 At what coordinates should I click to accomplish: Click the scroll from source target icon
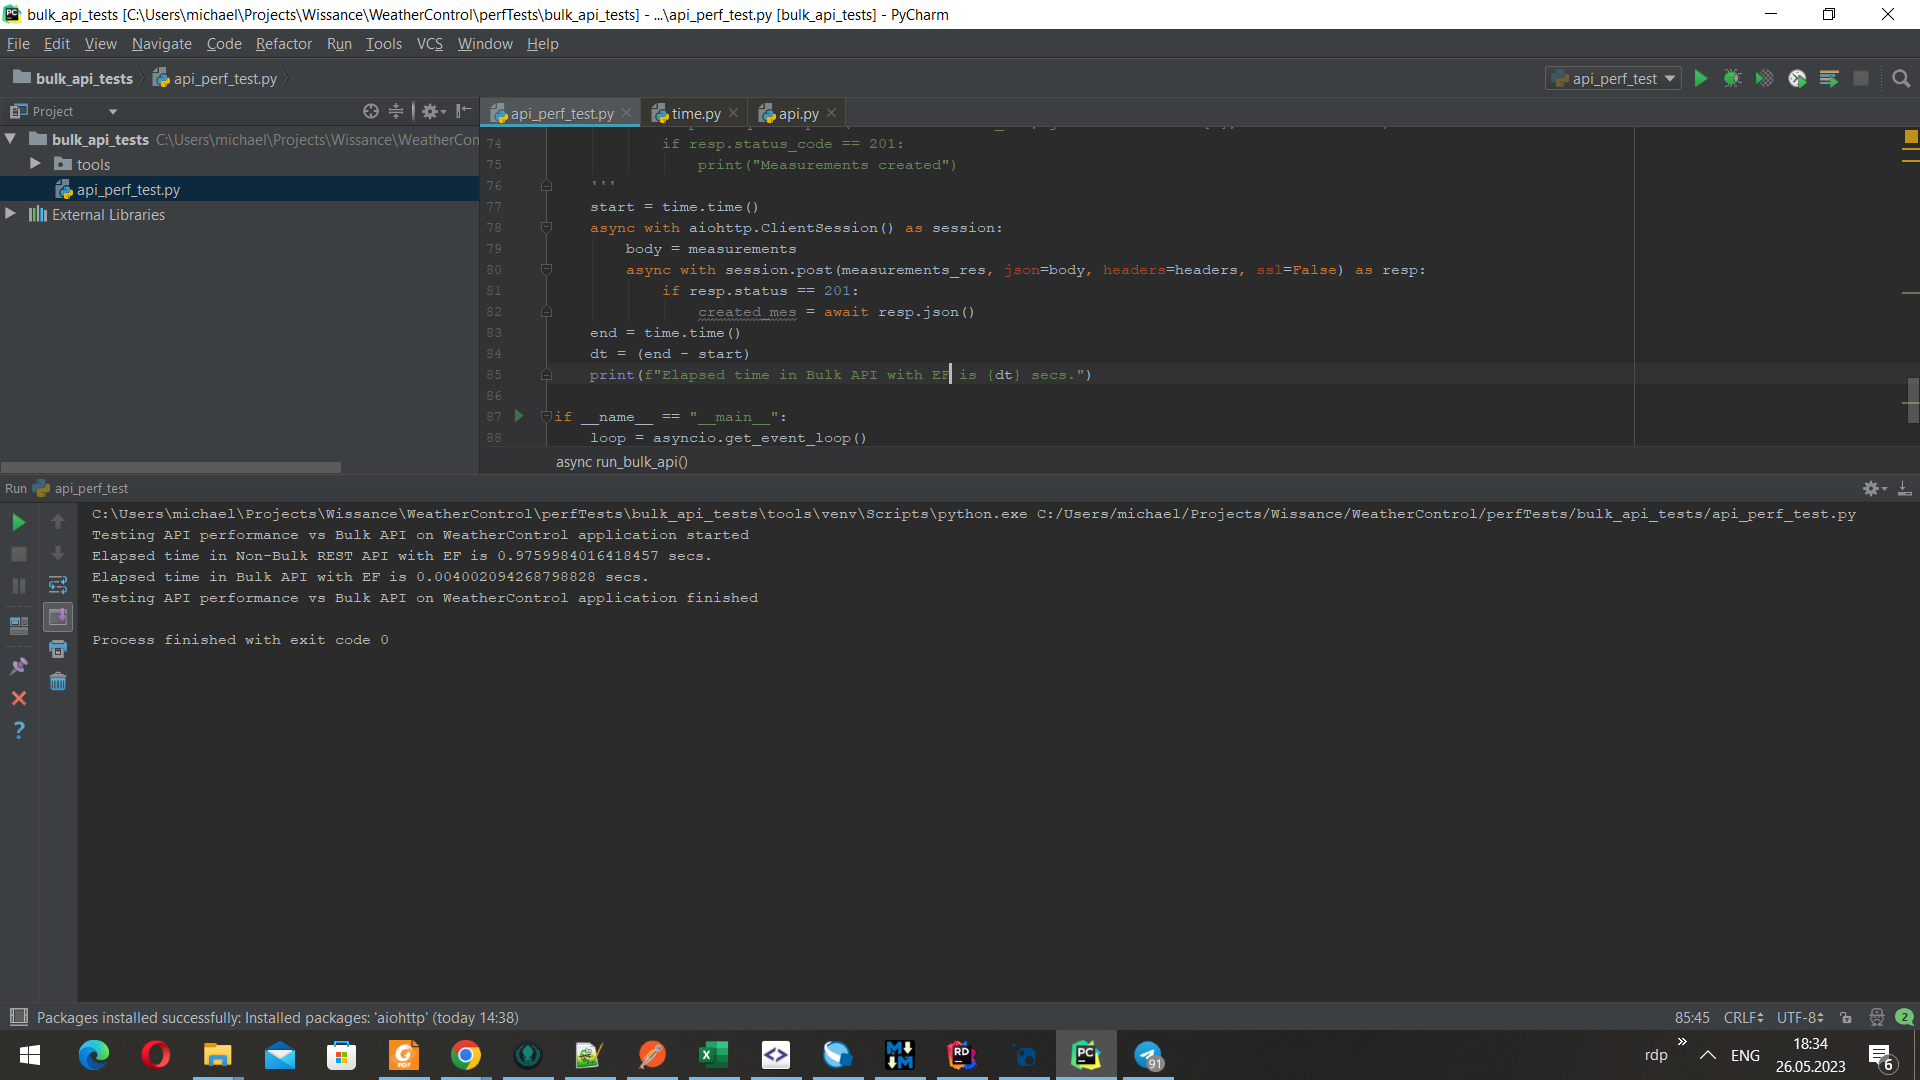click(x=371, y=111)
